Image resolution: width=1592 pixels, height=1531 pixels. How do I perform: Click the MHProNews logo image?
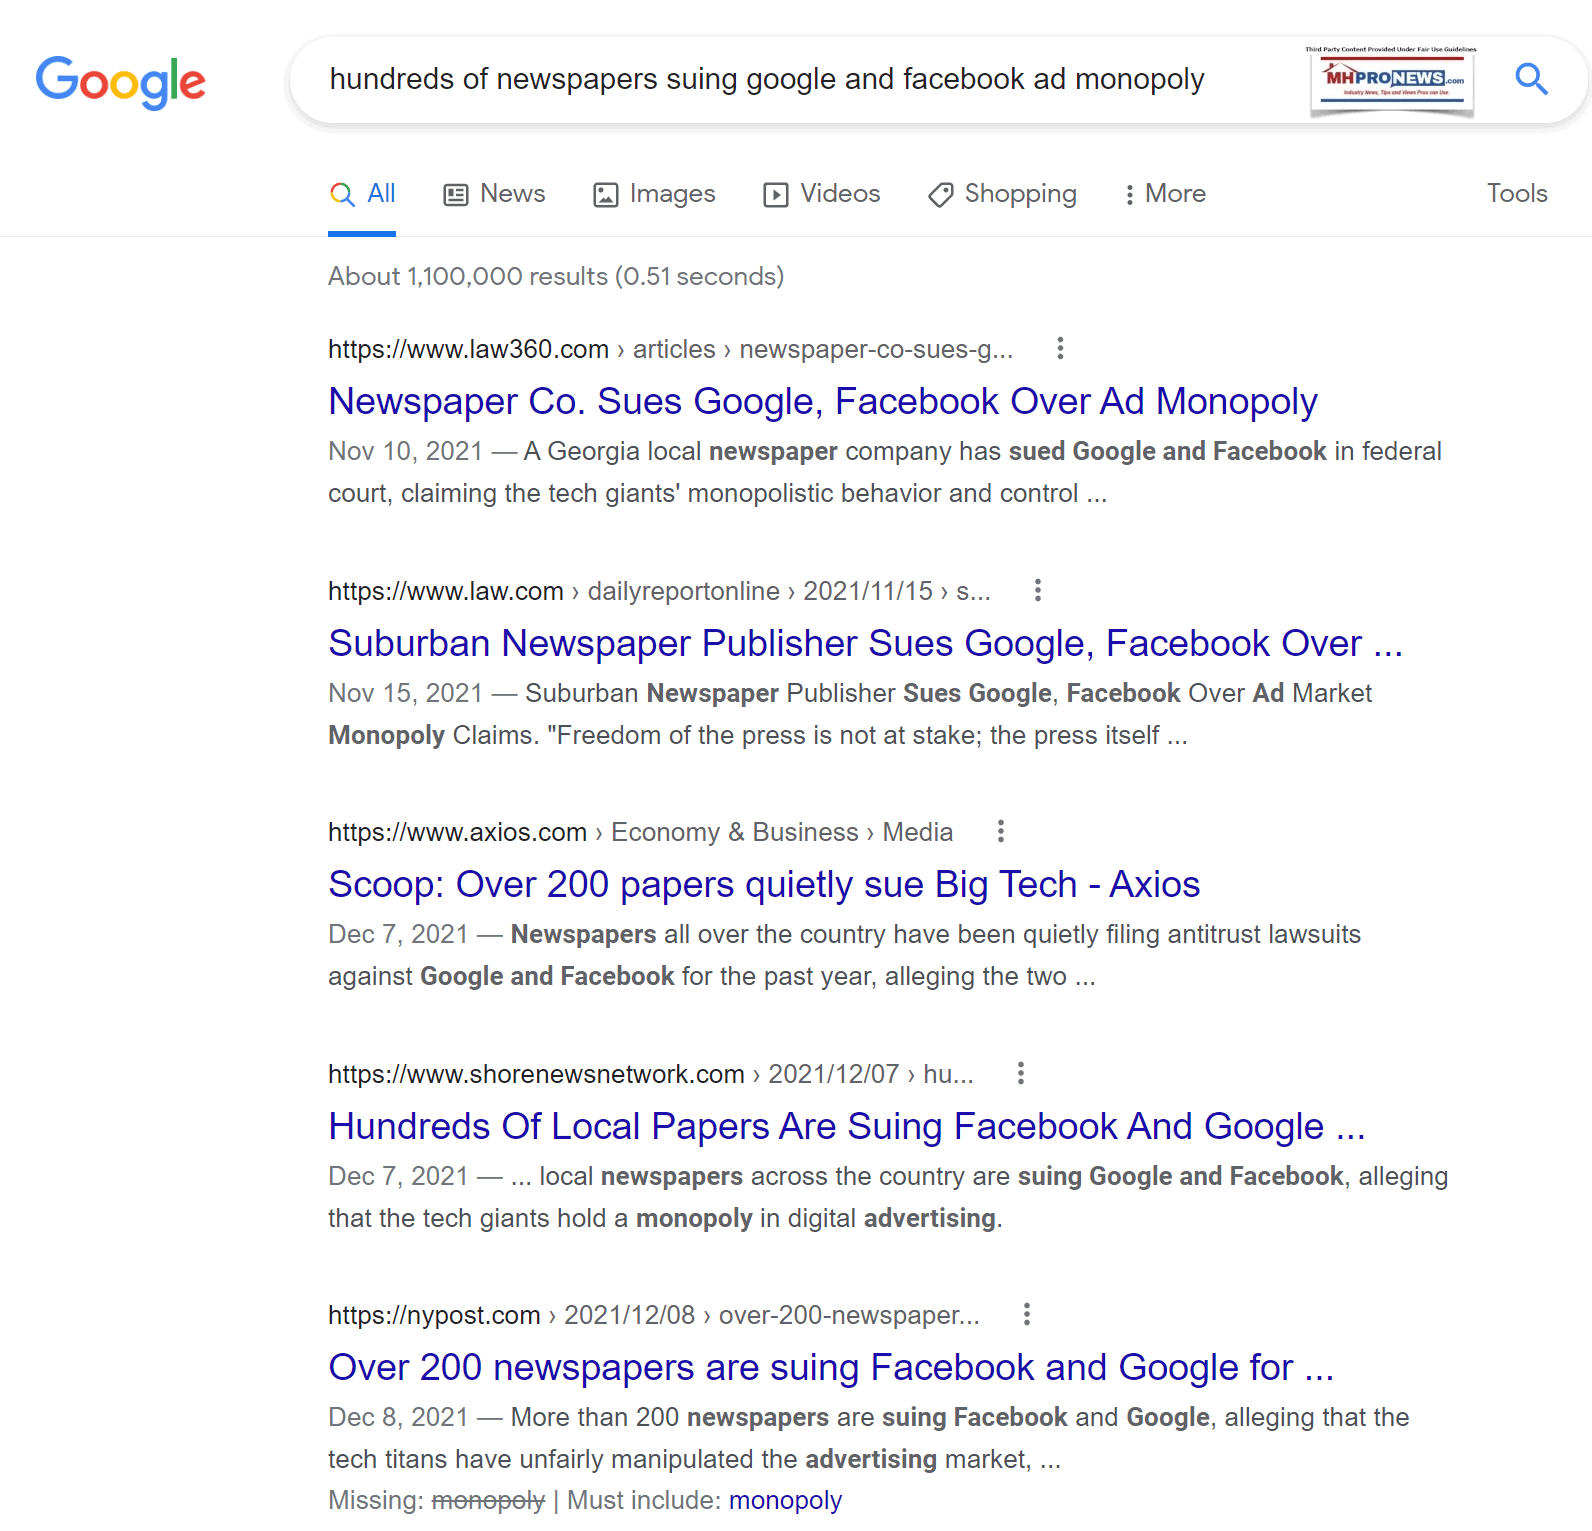[1392, 81]
